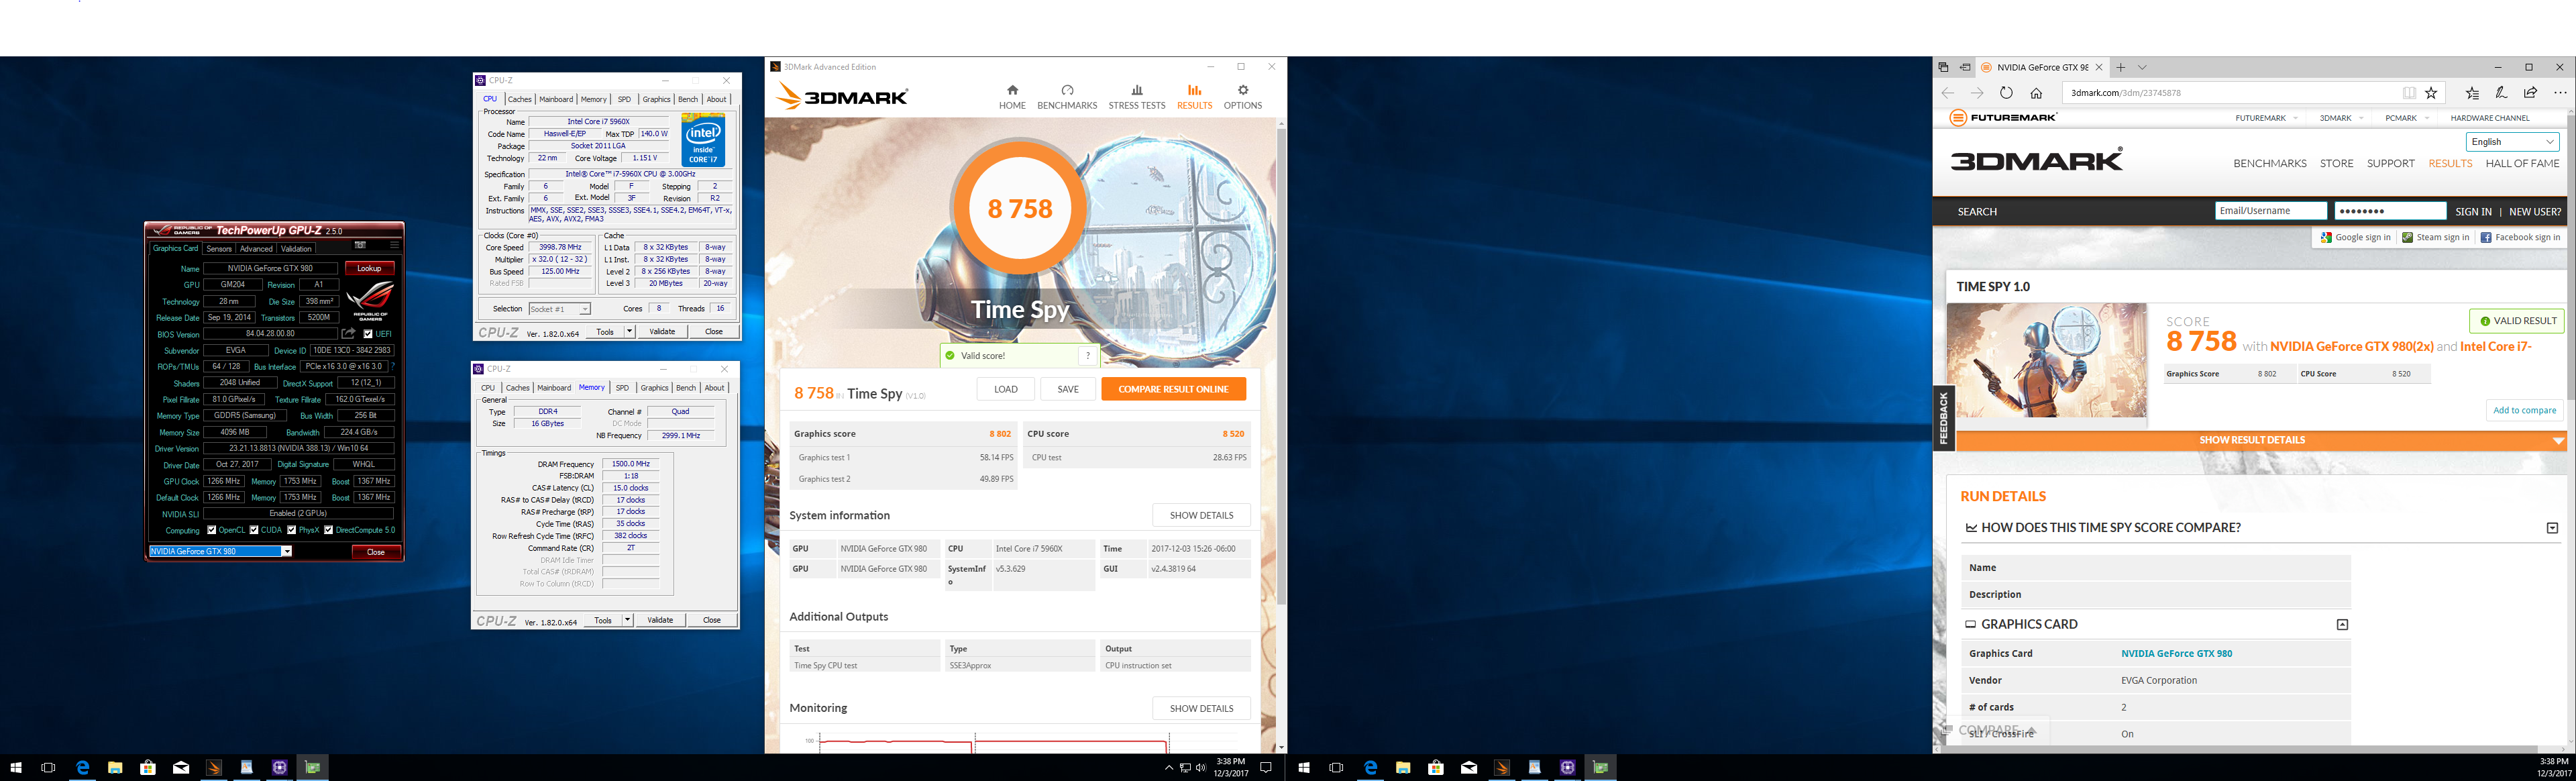Open BENCHMARKS in 3DMark app navigation

pos(1067,97)
